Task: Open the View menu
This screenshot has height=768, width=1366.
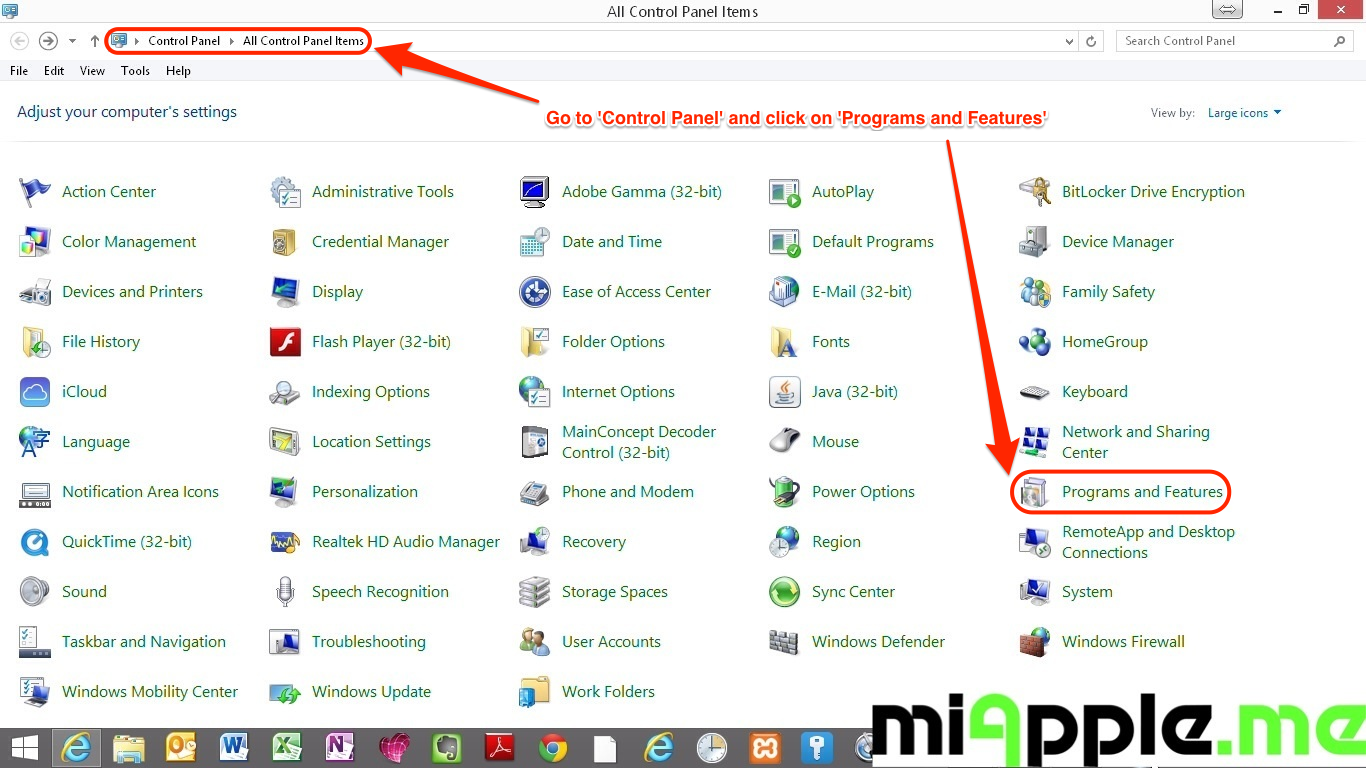Action: (x=92, y=71)
